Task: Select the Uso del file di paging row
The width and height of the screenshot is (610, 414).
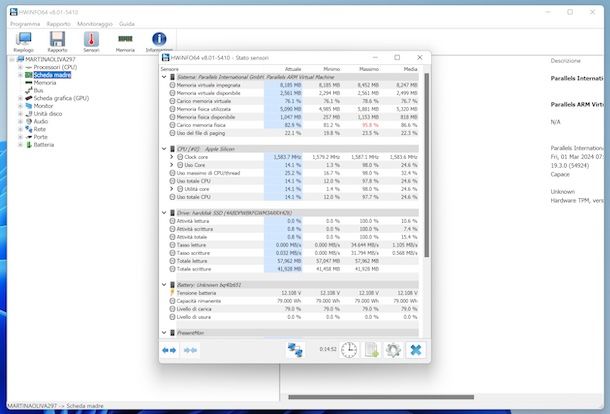Action: (x=294, y=133)
